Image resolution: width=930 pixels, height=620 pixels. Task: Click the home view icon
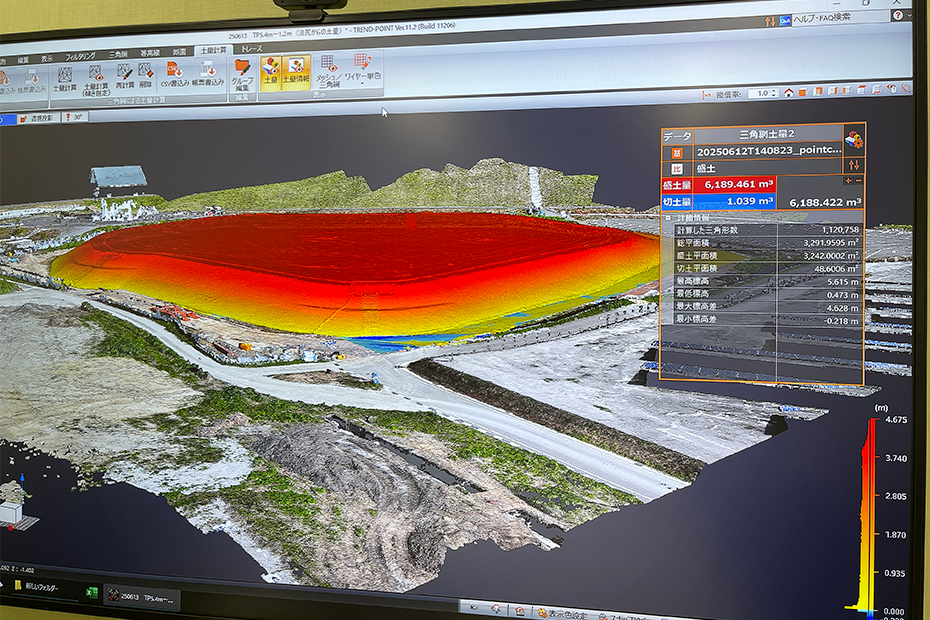(789, 92)
